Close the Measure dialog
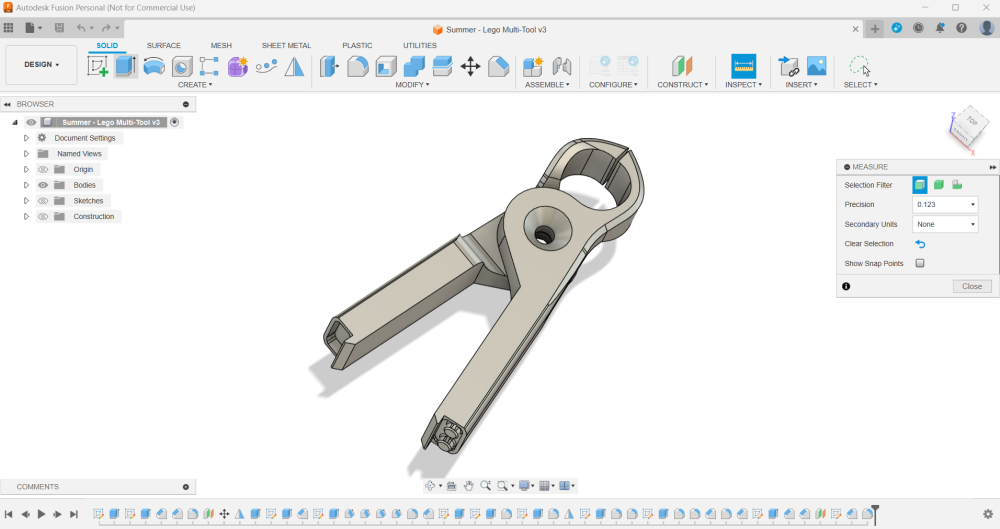The width and height of the screenshot is (1000, 529). [x=972, y=286]
